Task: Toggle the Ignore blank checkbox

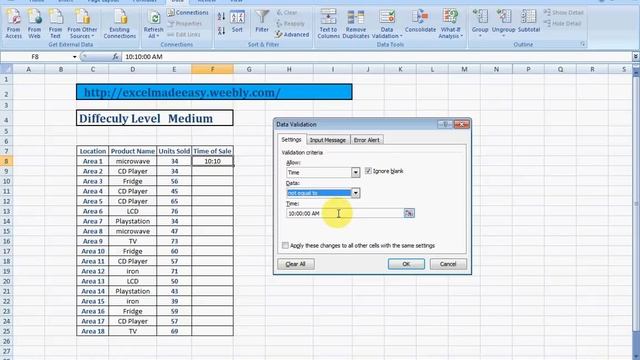Action: 368,171
